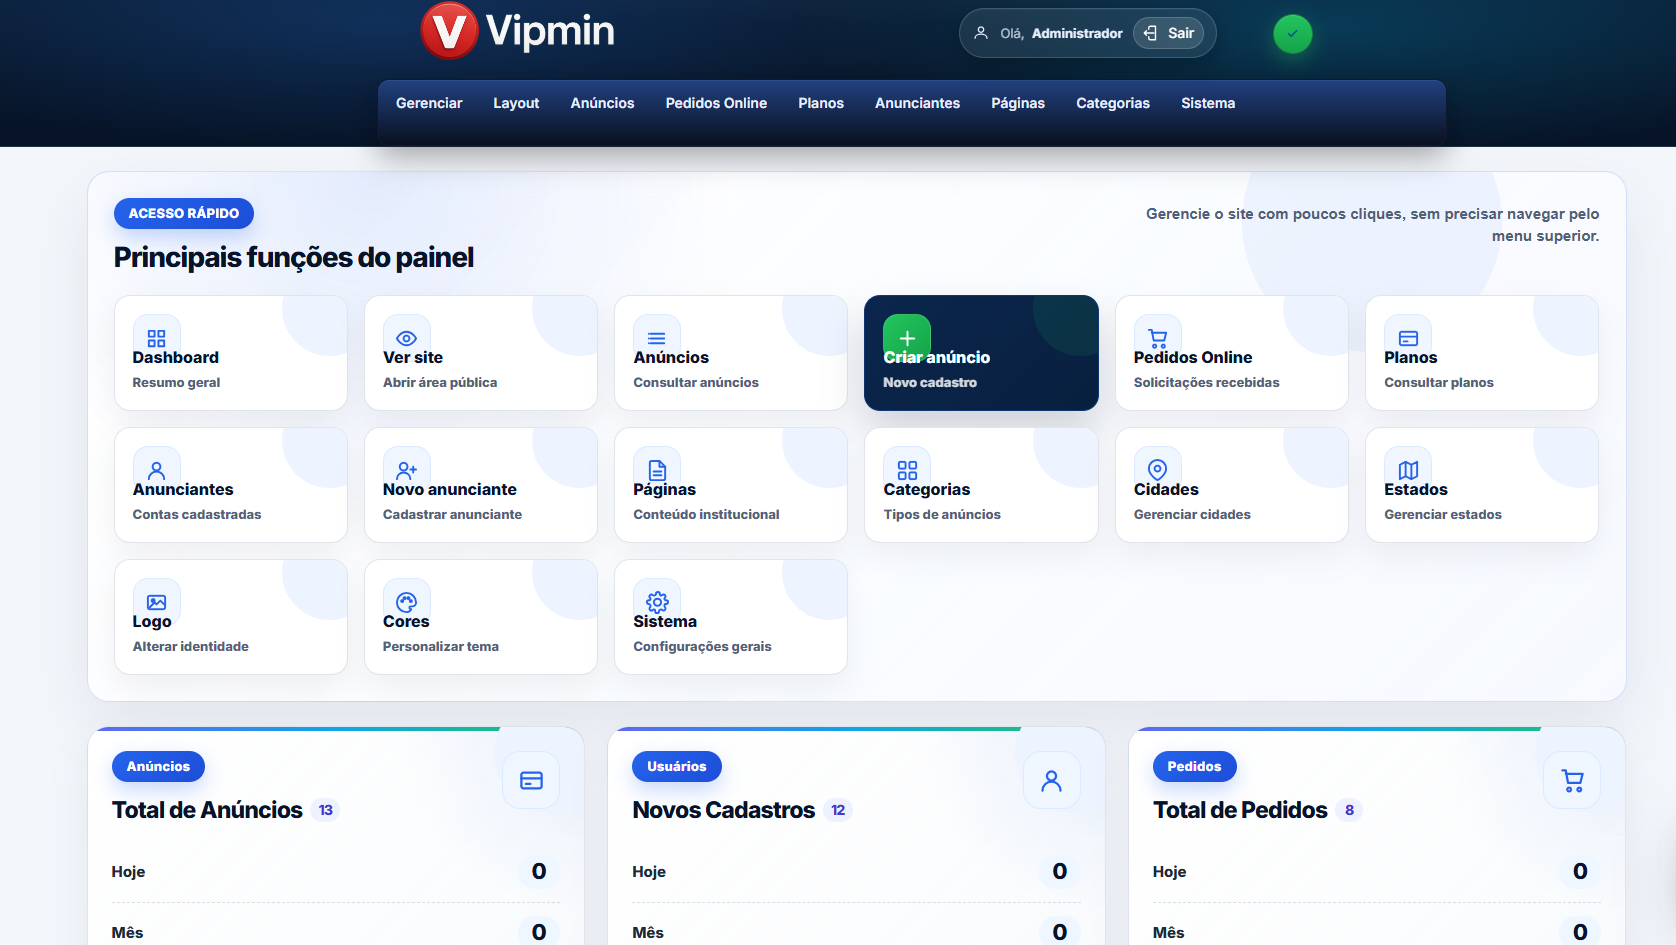1676x945 pixels.
Task: Click the user icon beside Olá, Administrador
Action: pos(981,33)
